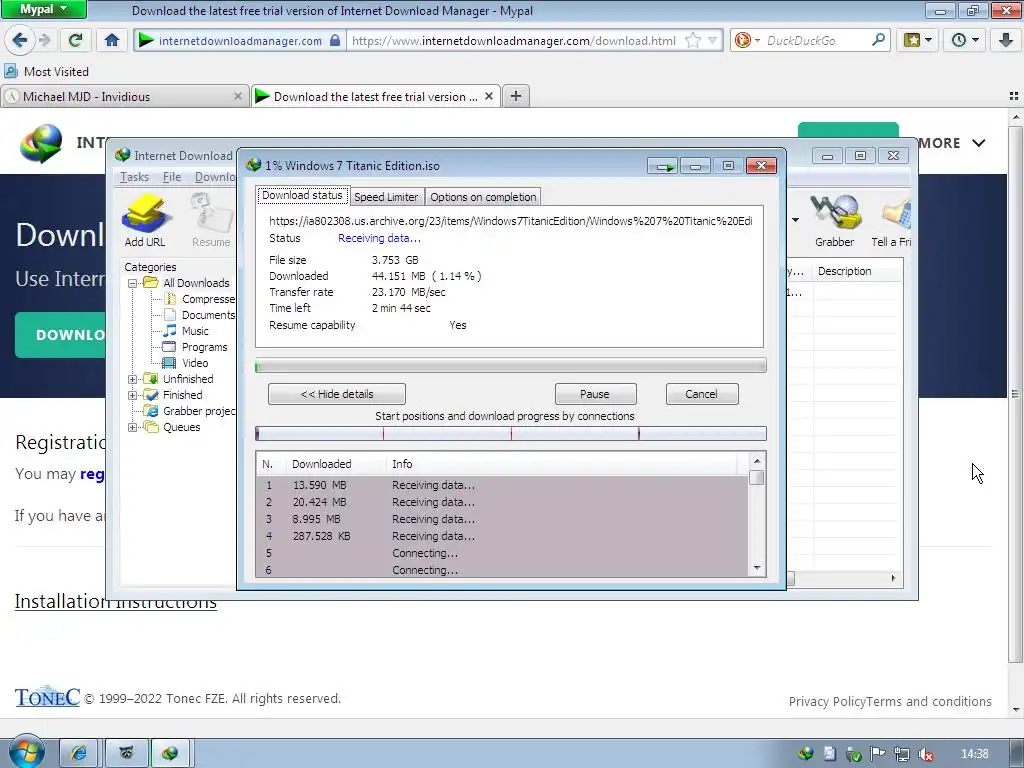This screenshot has width=1024, height=768.
Task: Bookmark page with star icon
Action: [x=693, y=40]
